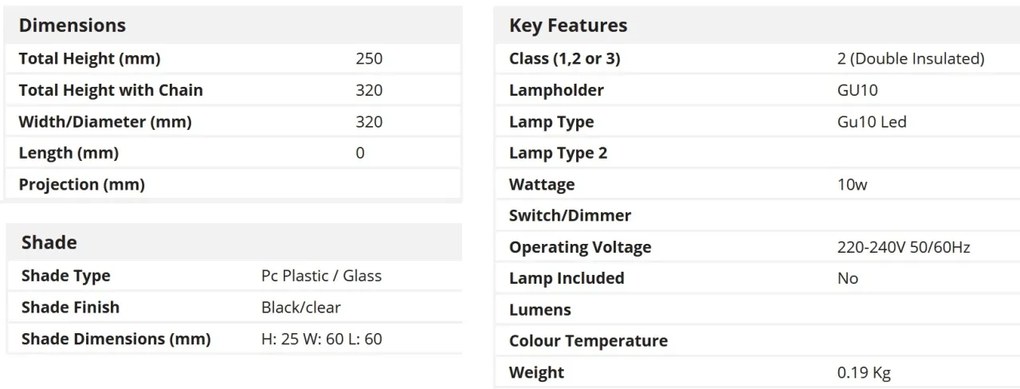Click the Width/Diameter (mm) label
1020x389 pixels.
105,122
